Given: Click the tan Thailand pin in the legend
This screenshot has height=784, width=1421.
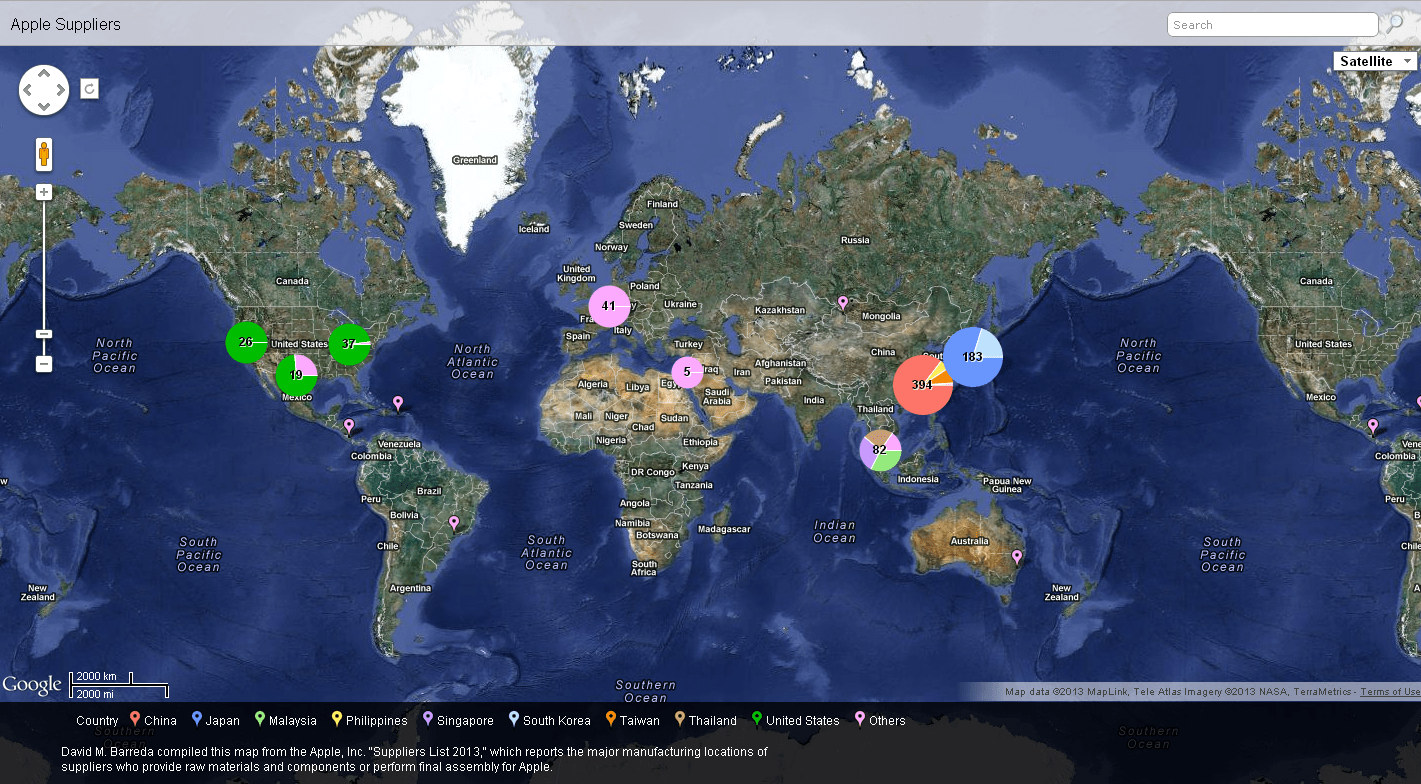Looking at the screenshot, I should (x=680, y=719).
